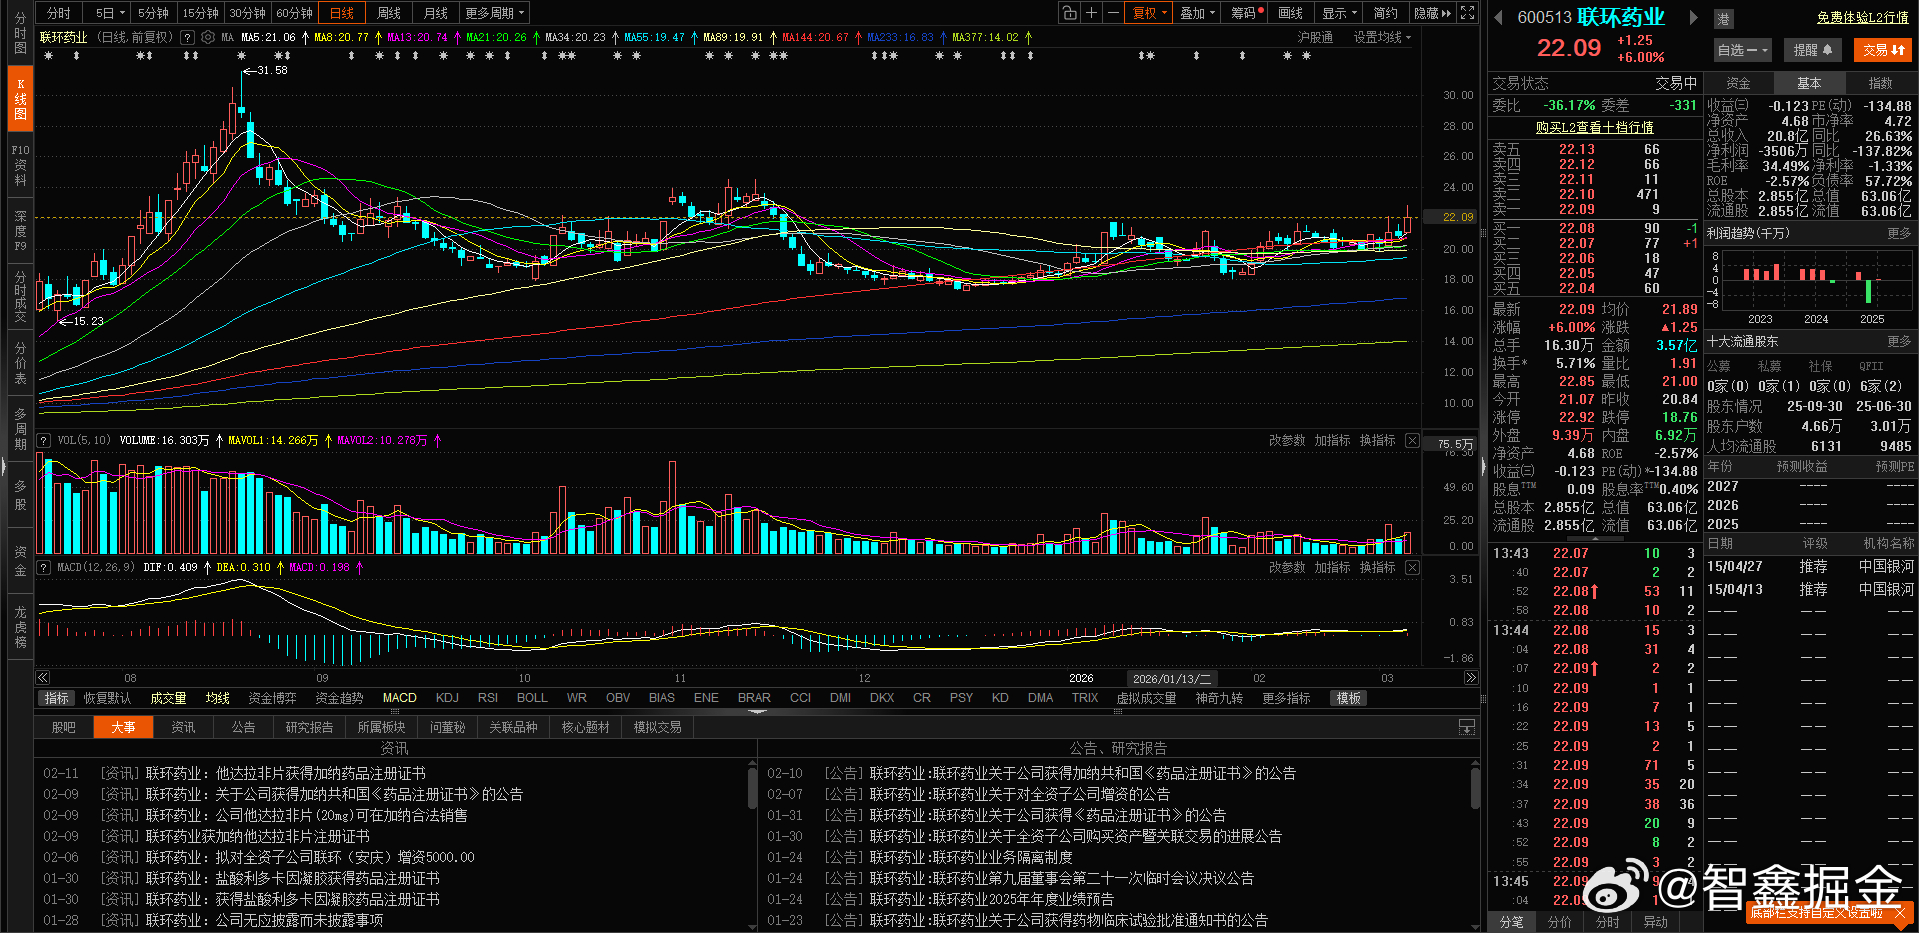Open 分时成交 in left sidebar

(x=20, y=296)
